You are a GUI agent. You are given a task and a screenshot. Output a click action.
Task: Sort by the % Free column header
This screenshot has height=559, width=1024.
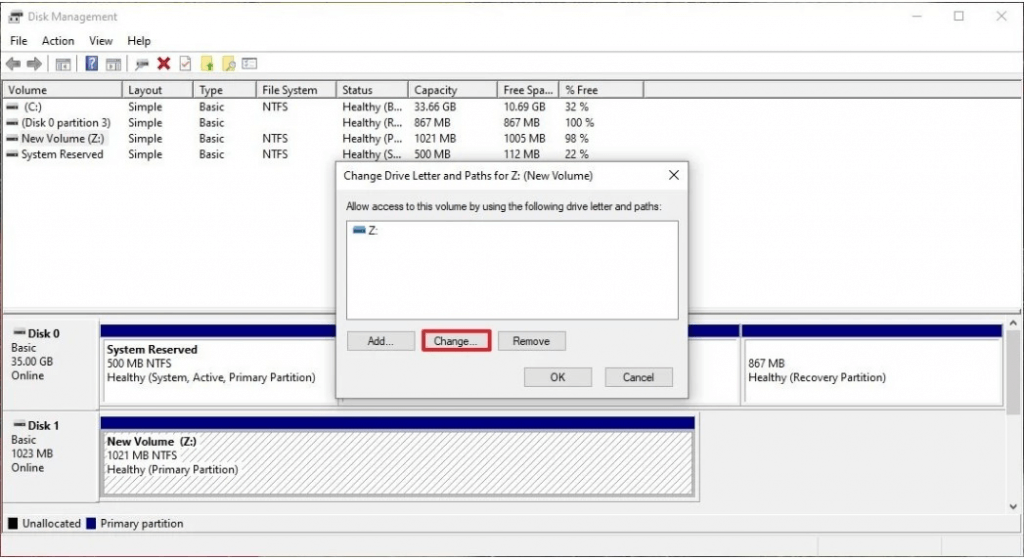point(601,90)
